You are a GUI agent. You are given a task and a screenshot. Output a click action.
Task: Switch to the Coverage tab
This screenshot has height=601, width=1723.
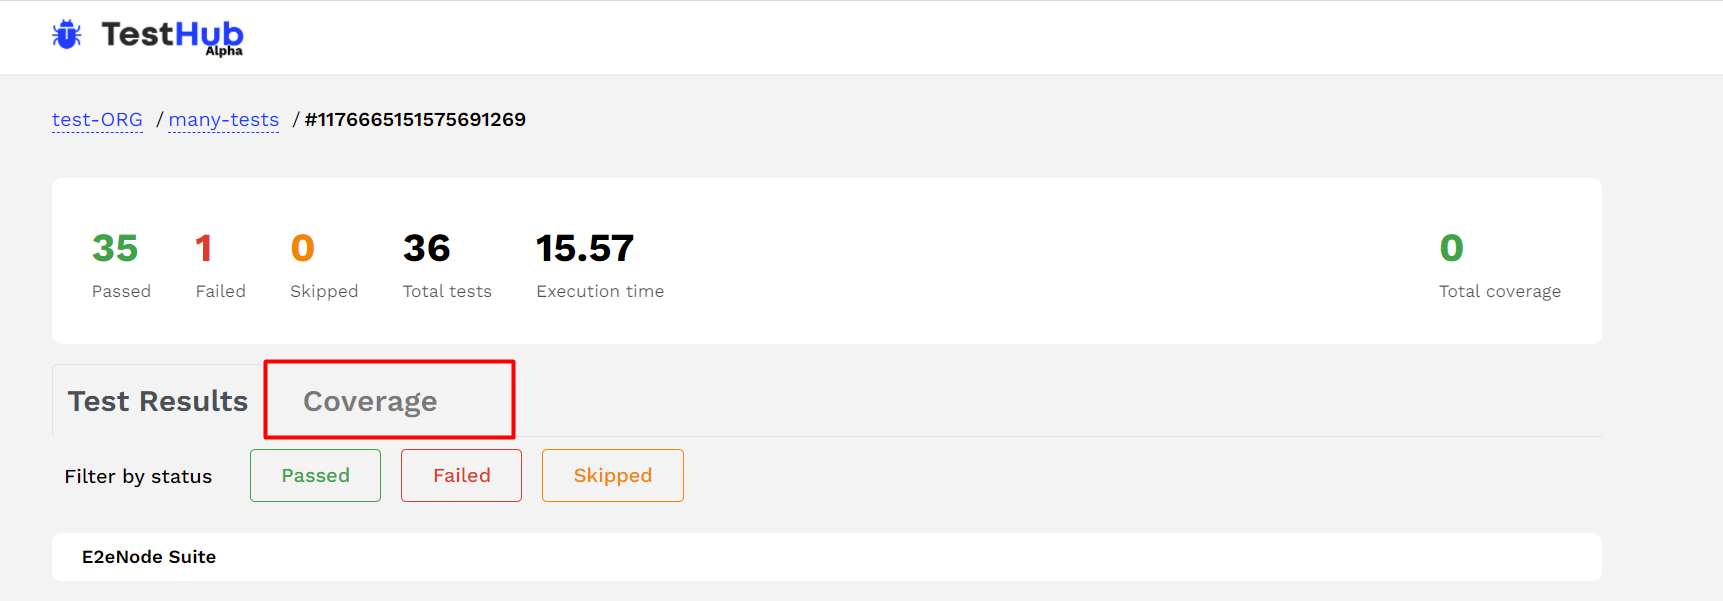coord(370,401)
